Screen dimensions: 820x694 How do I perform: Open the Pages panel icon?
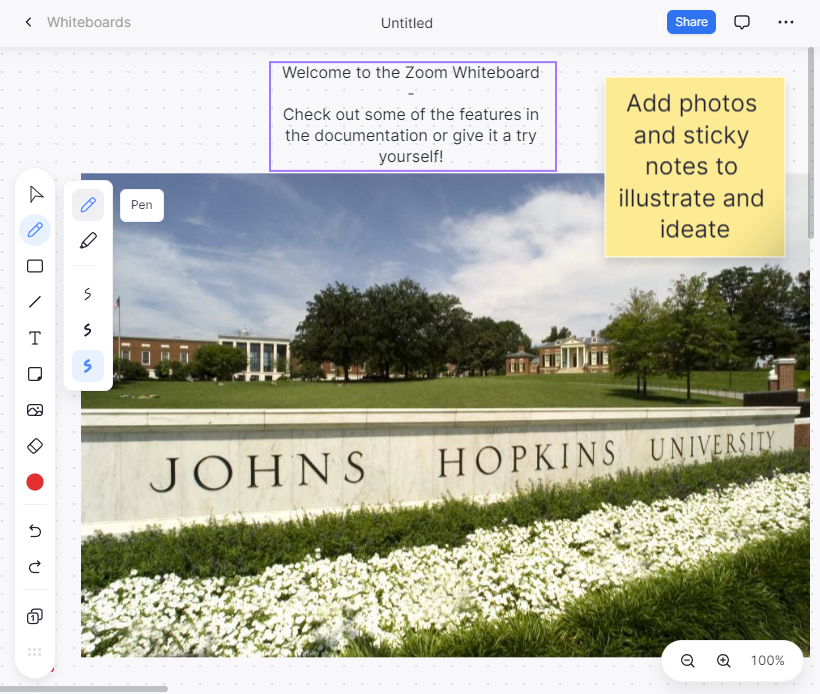(x=35, y=616)
